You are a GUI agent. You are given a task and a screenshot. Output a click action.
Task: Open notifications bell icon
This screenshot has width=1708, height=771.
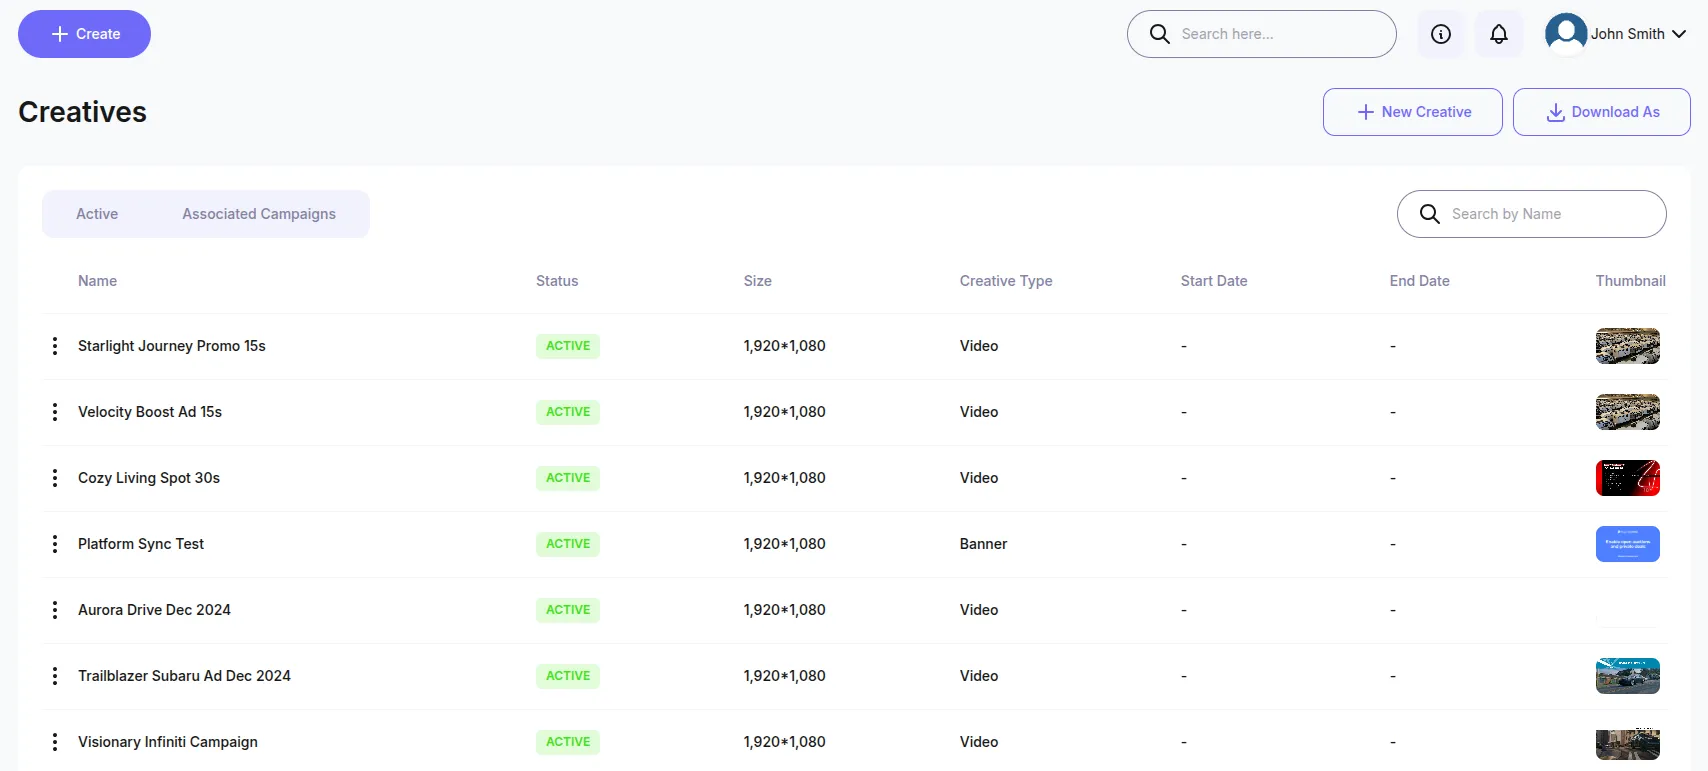pyautogui.click(x=1499, y=34)
